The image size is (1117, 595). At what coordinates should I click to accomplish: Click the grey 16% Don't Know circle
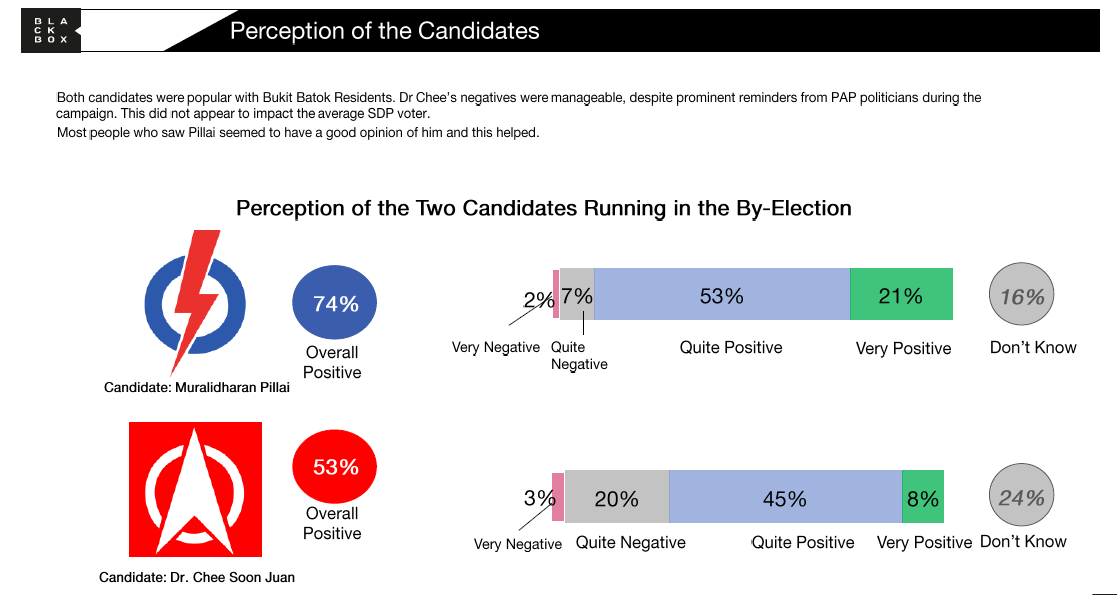coord(1022,296)
